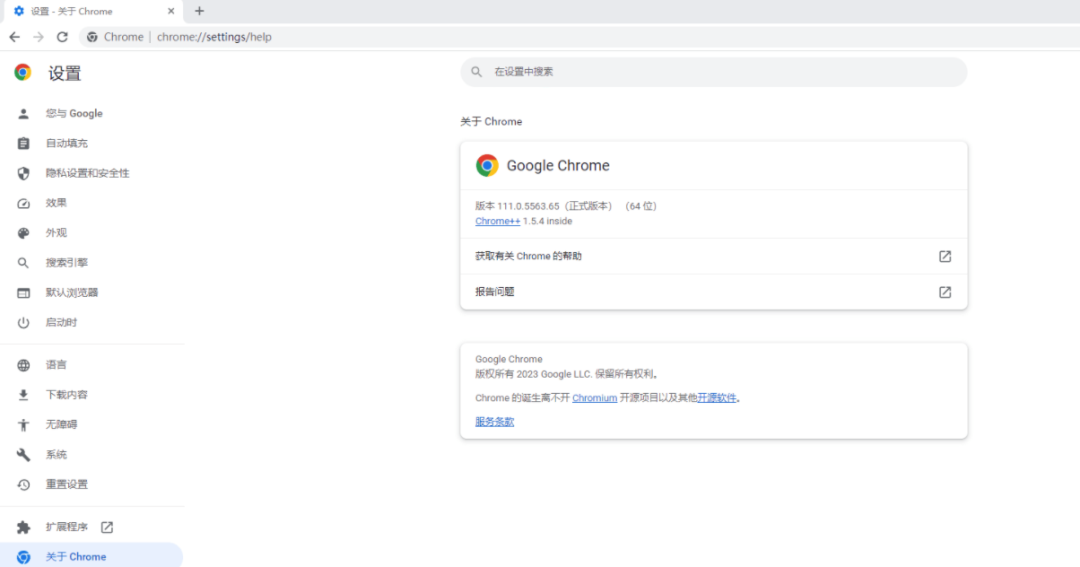Click the browser forward arrow

pyautogui.click(x=39, y=37)
